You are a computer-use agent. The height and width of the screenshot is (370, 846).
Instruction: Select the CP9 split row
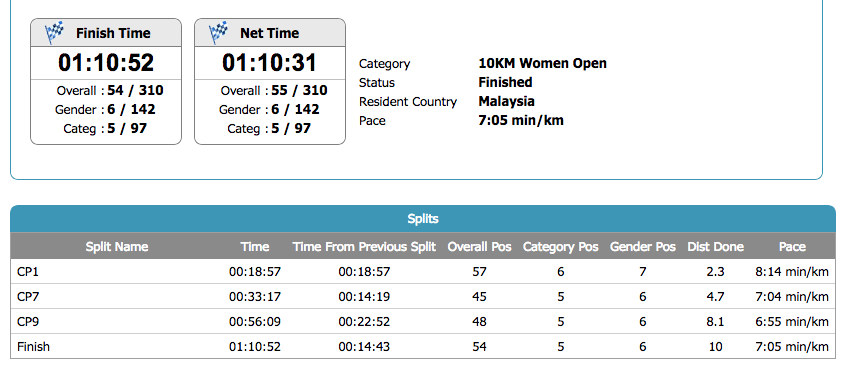pos(423,321)
